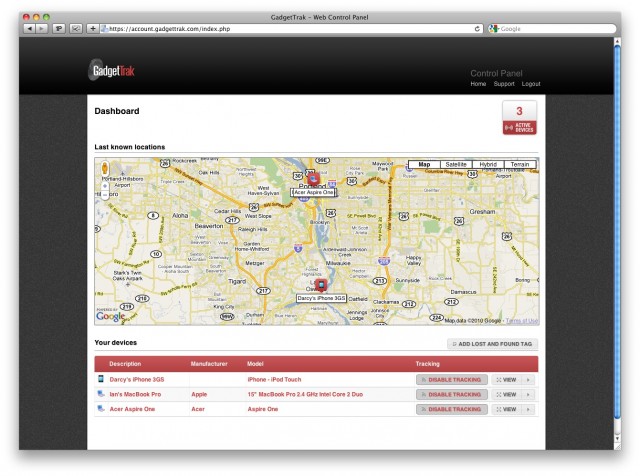Screen dimensions: 640x476
Task: Click the Street View pegman on the map
Action: [x=104, y=168]
